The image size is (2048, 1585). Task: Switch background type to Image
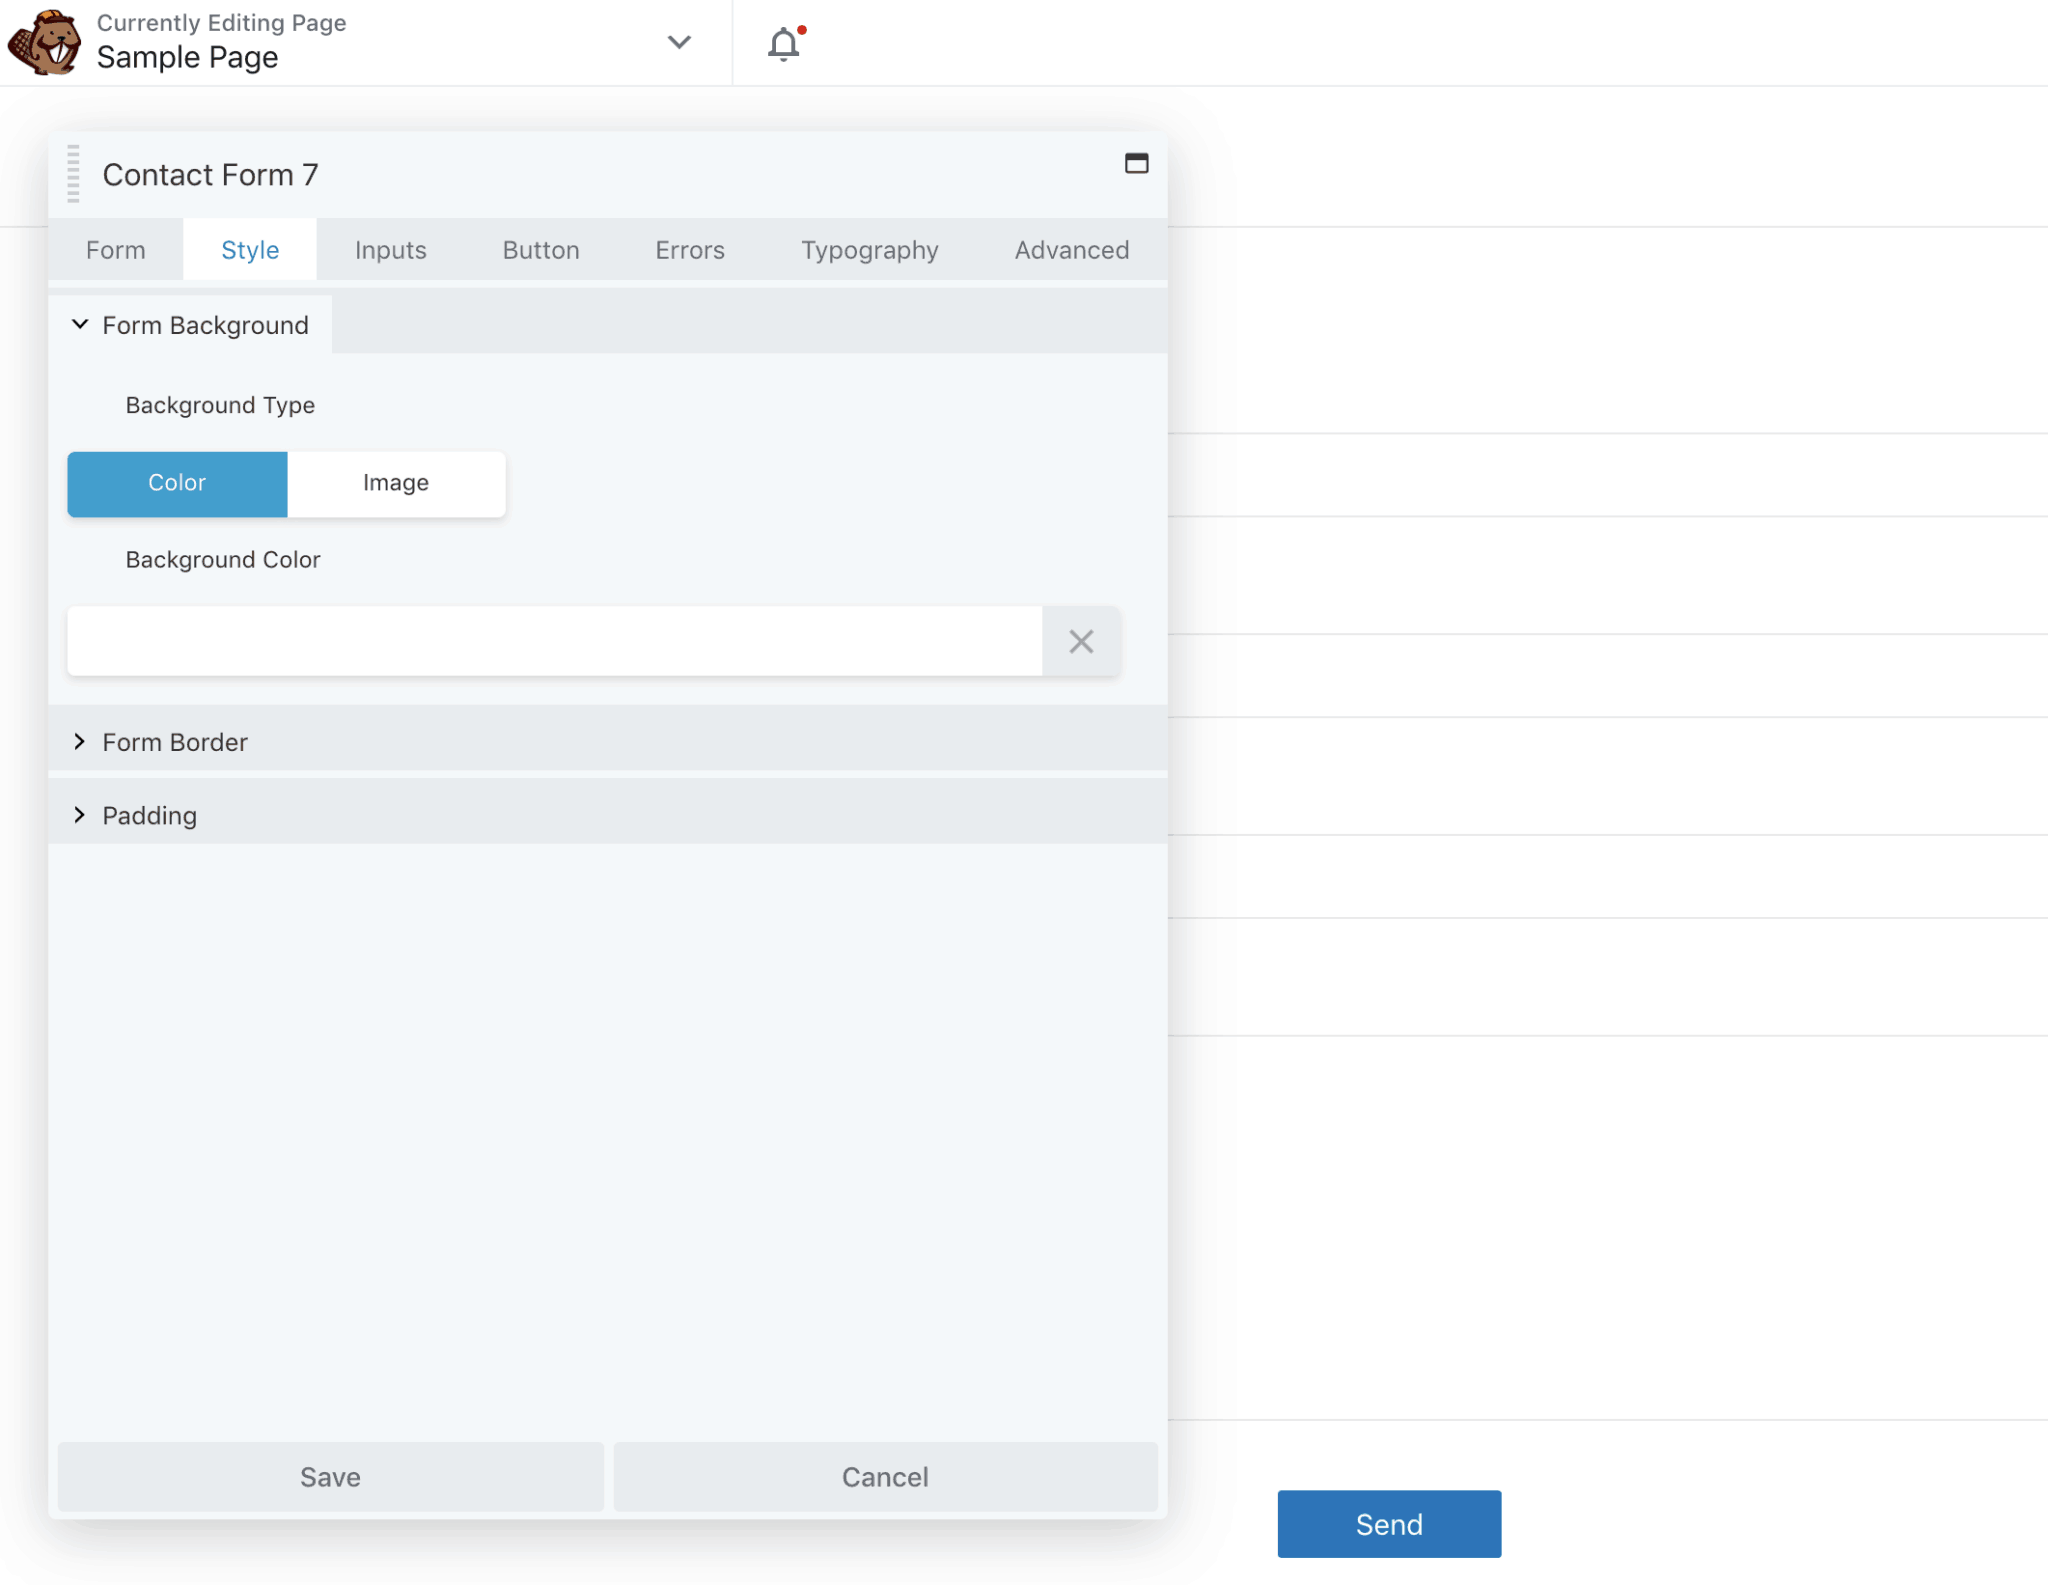[396, 483]
